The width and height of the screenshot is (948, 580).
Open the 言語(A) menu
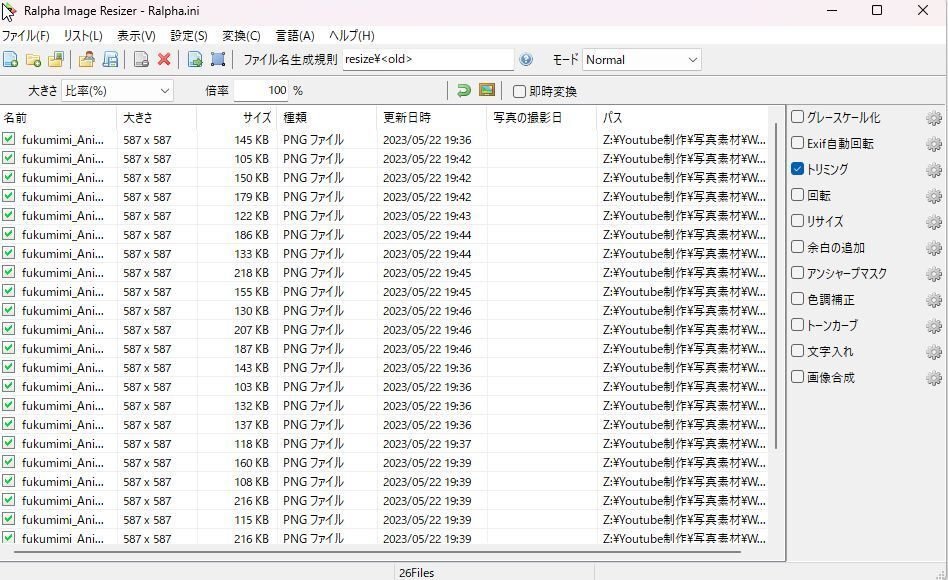pos(295,36)
